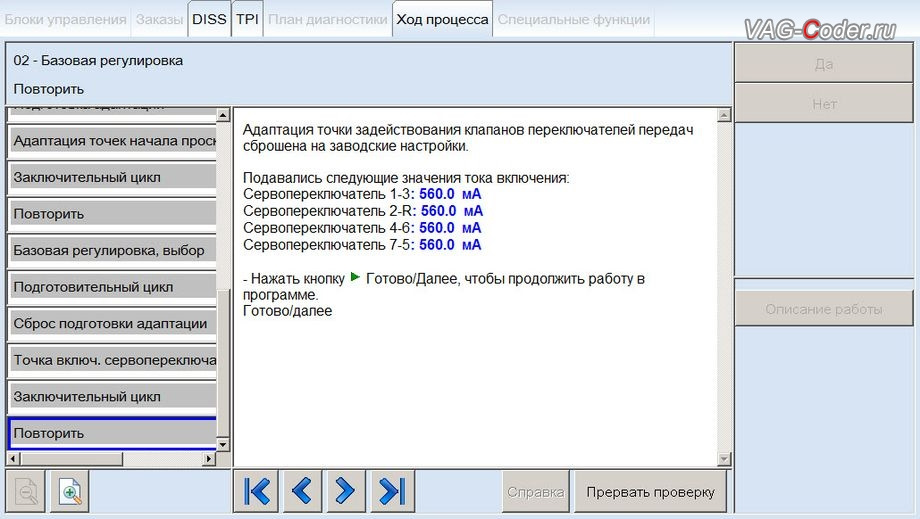Select Подготовительный цикл list entry
The height and width of the screenshot is (519, 920).
[113, 287]
